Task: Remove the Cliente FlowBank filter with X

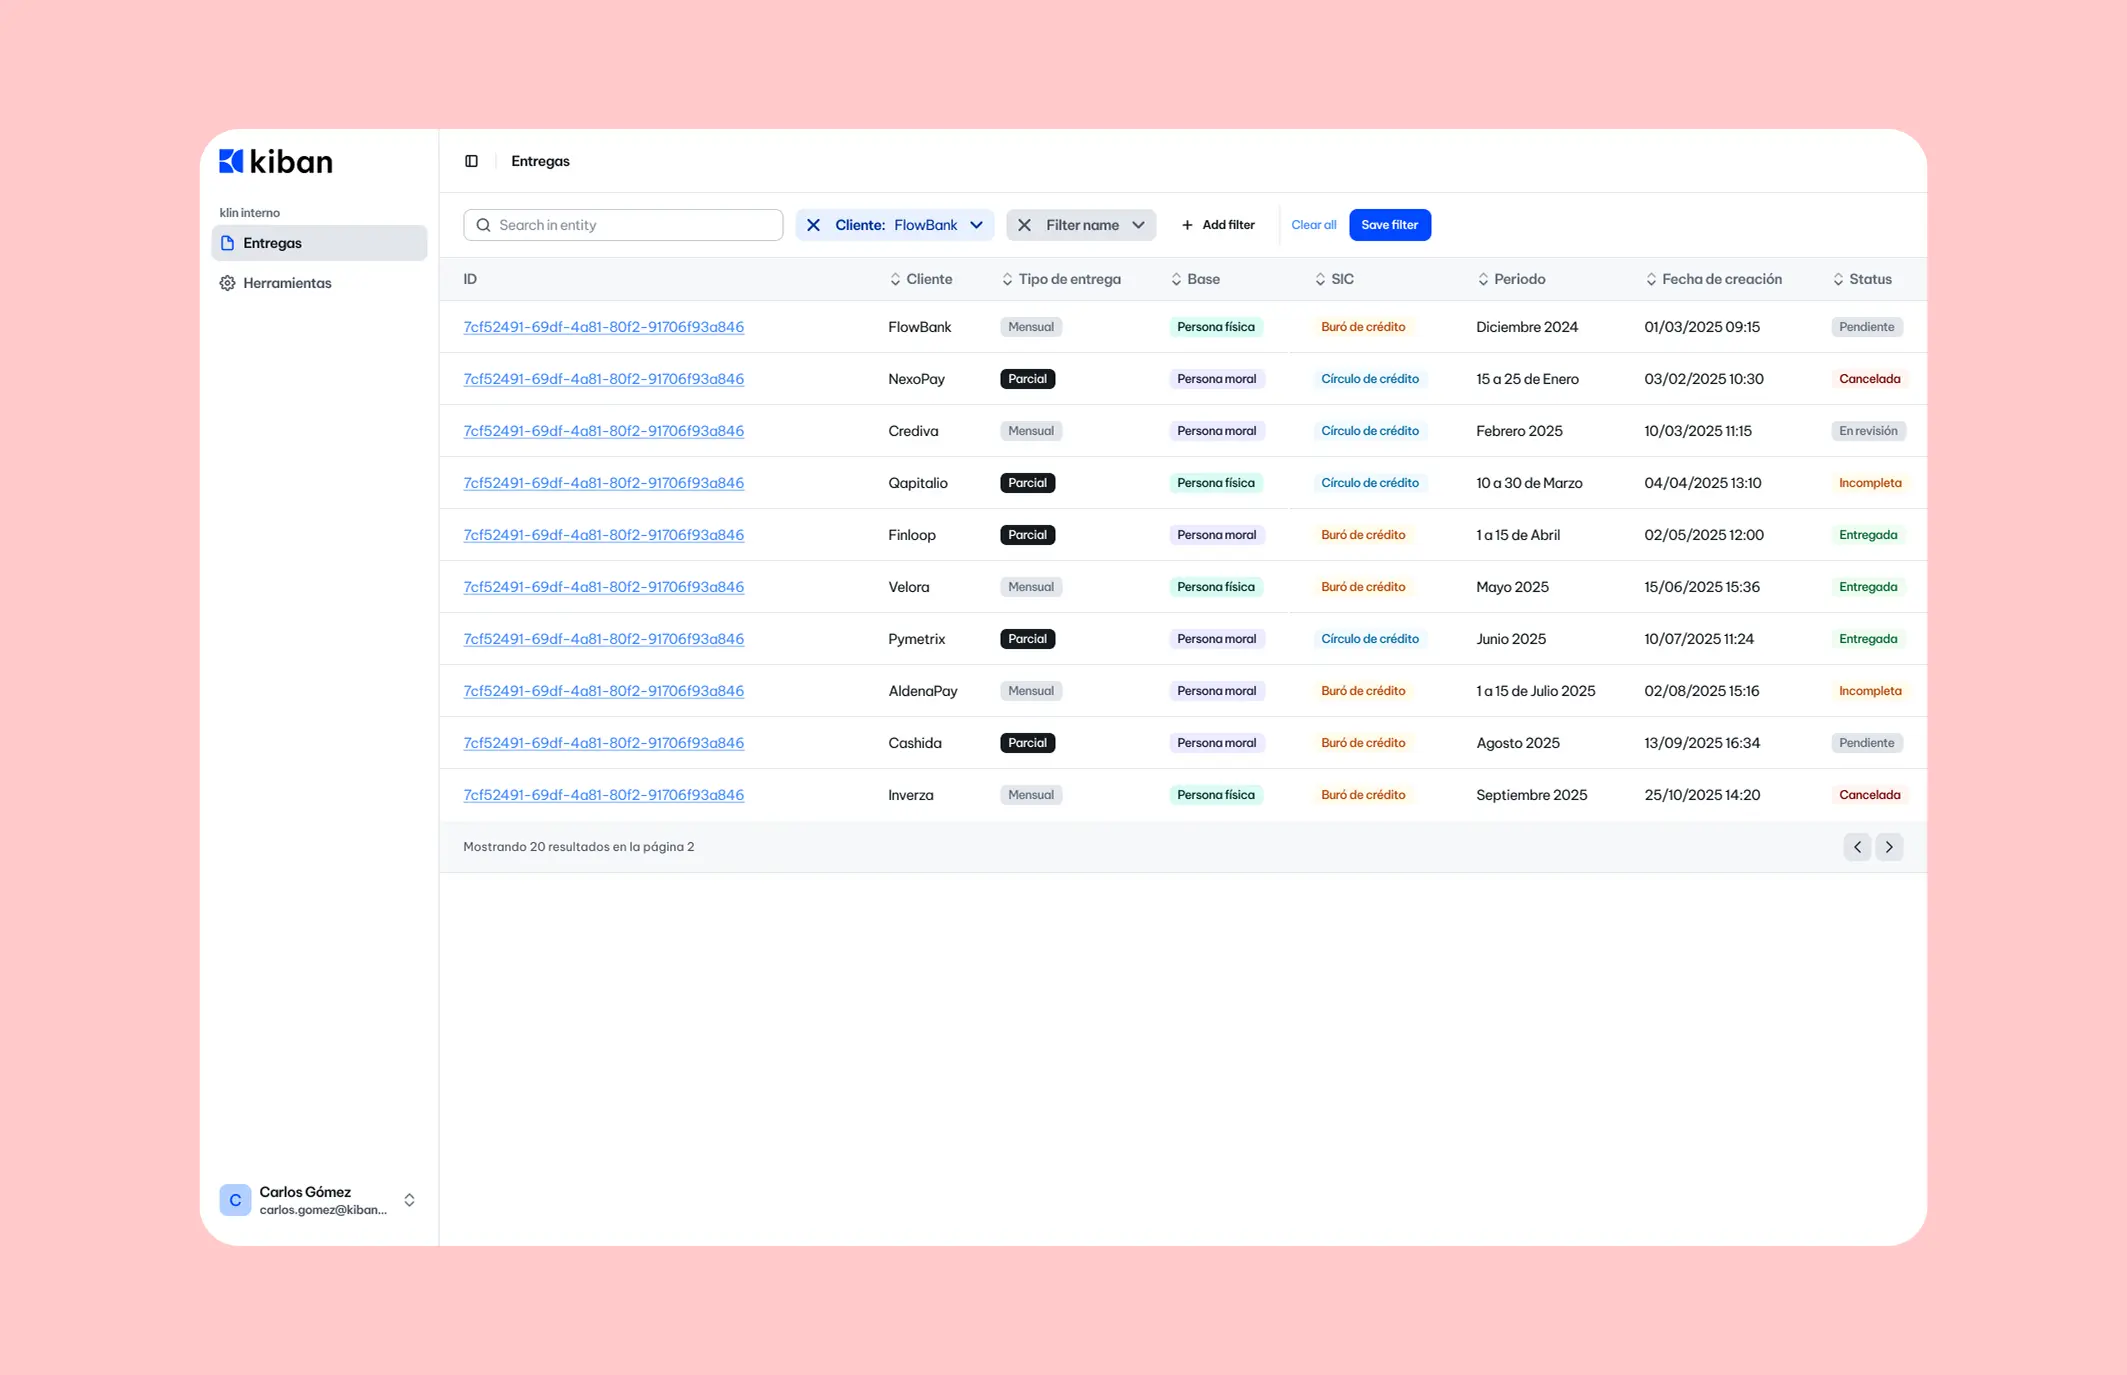Action: click(x=813, y=225)
